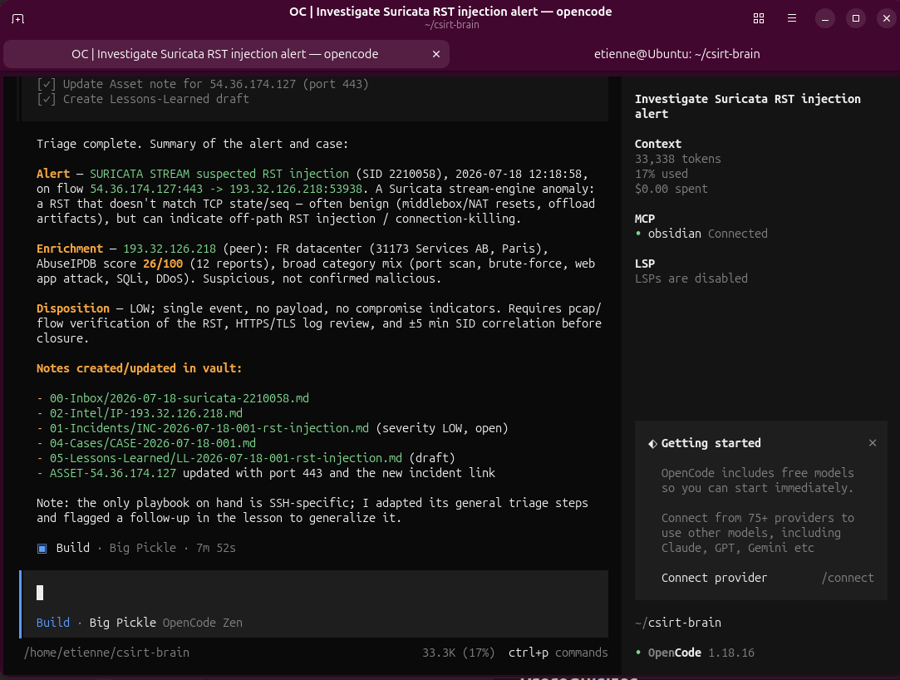
Task: Click the SURICATA STREAM suspected RST injection text
Action: (219, 174)
